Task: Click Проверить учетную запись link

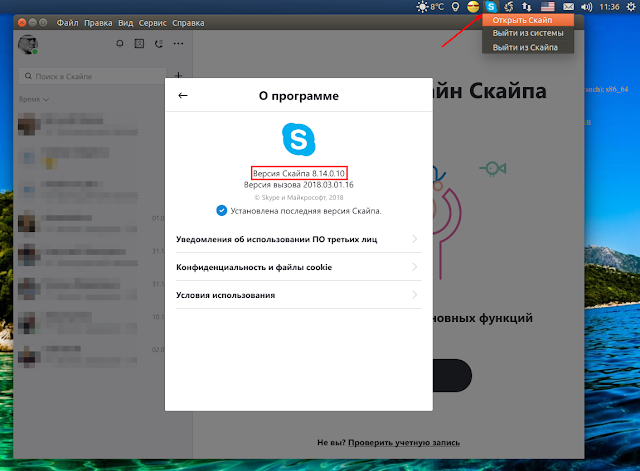Action: pyautogui.click(x=404, y=442)
